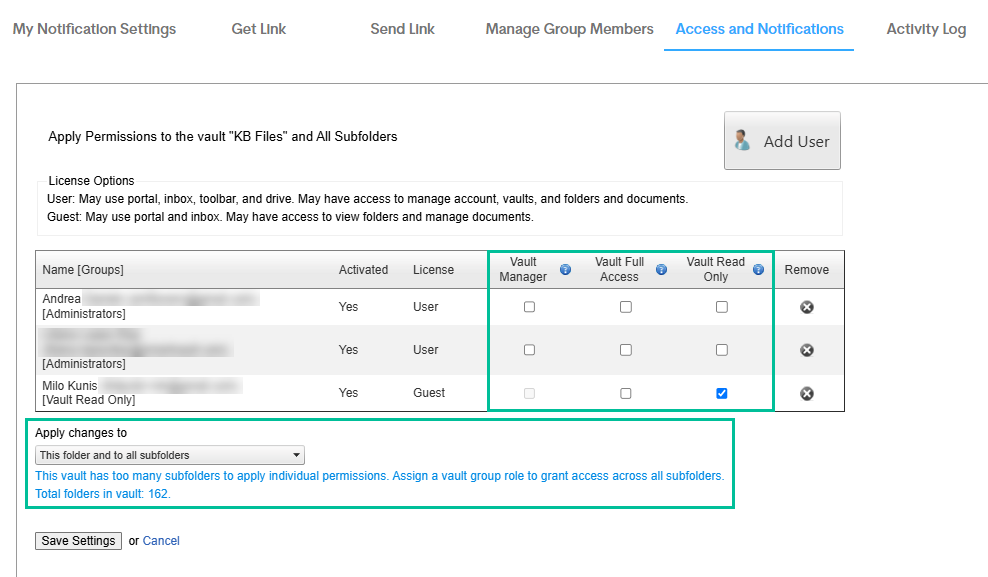The height and width of the screenshot is (577, 988).
Task: Click the Vault Manager help icon
Action: coord(565,270)
